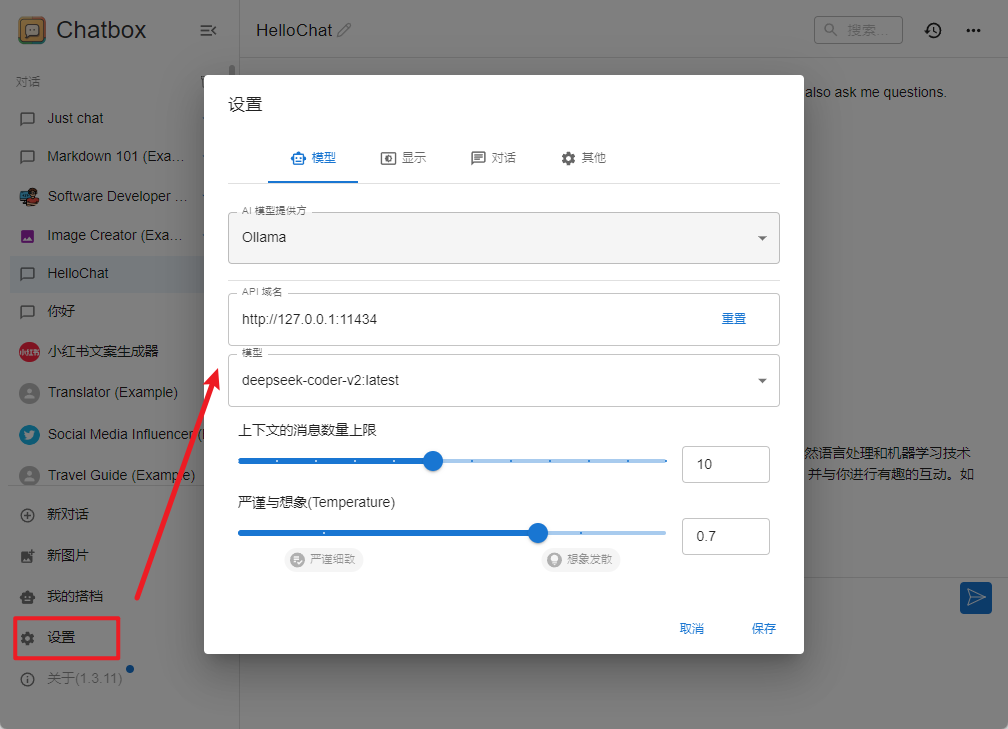Click the Temperature slider handle
Viewport: 1008px width, 729px height.
click(538, 533)
